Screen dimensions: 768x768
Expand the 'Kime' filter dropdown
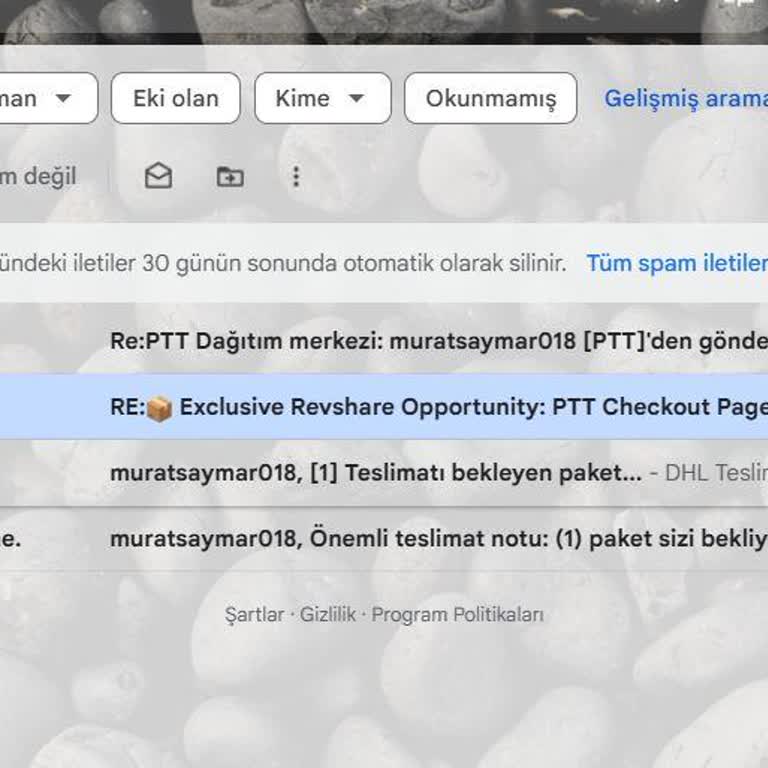pos(323,98)
